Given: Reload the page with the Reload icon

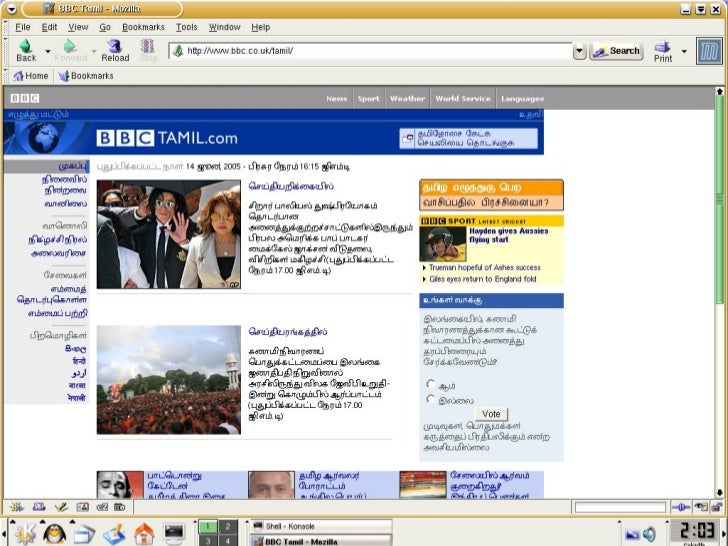Looking at the screenshot, I should pos(114,46).
